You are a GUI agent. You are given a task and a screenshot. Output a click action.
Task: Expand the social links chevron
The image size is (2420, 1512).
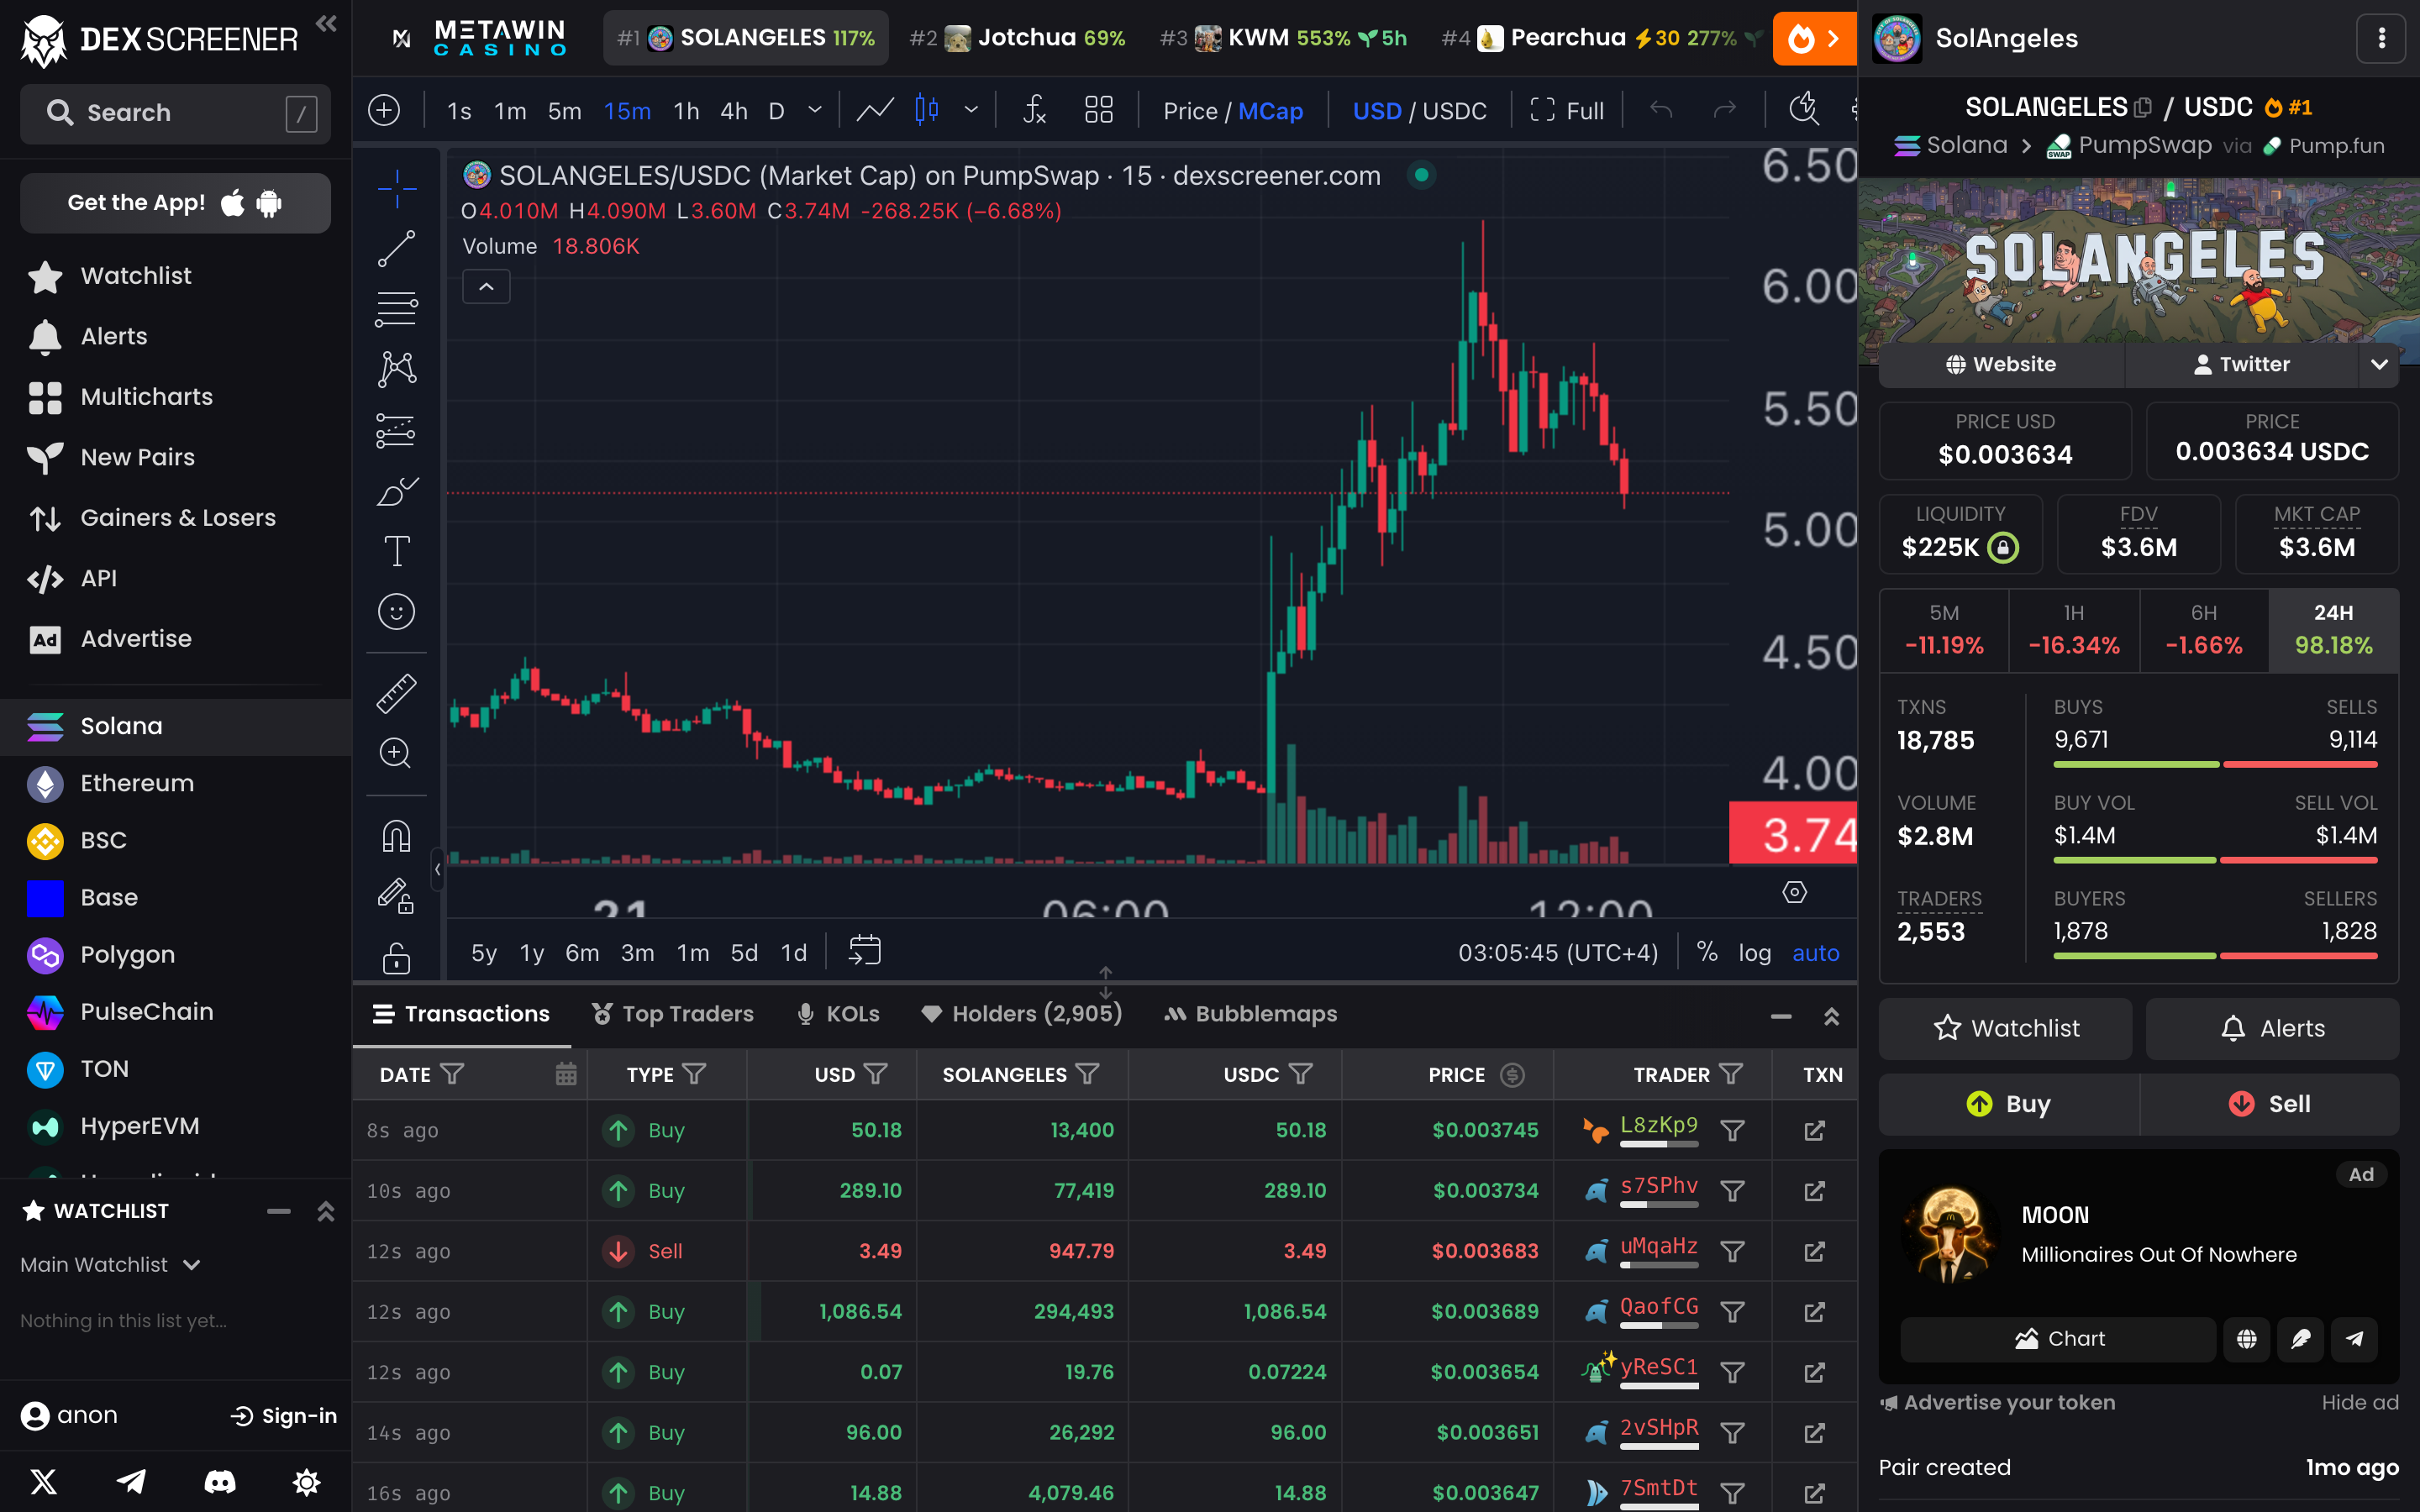click(x=2379, y=365)
